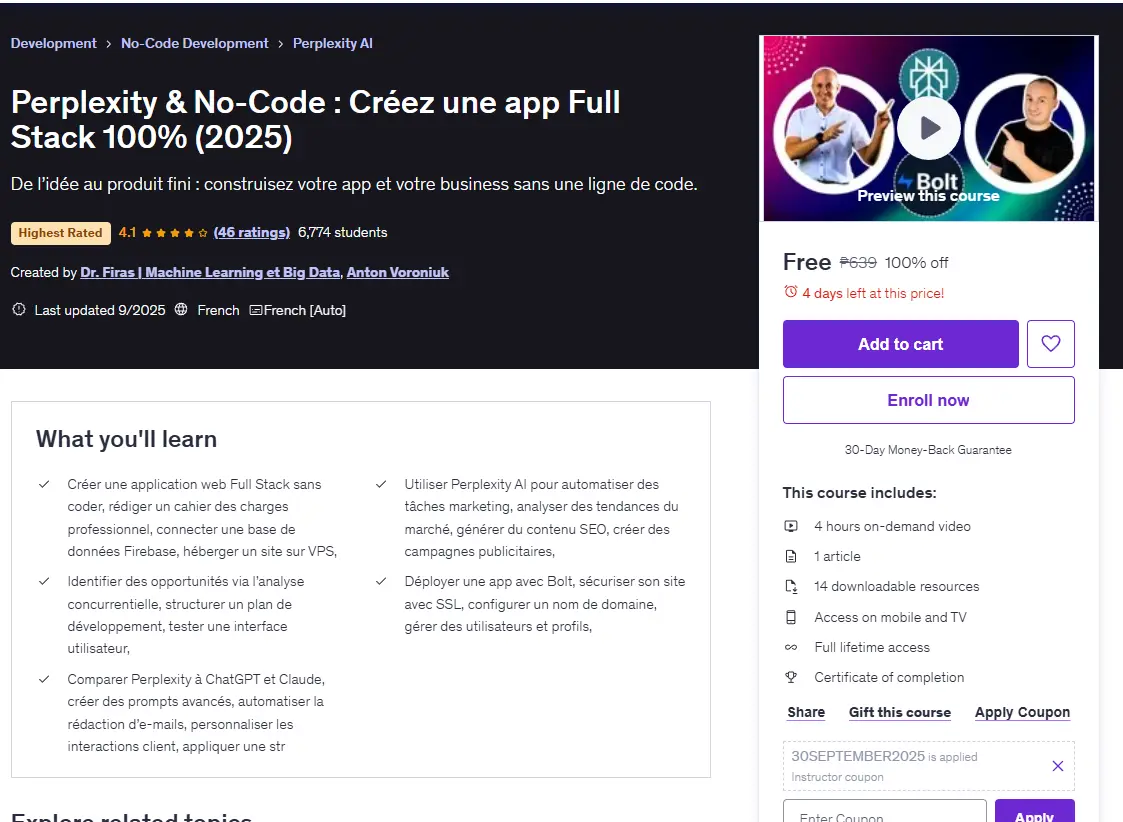Go to Perplexity AI topic breadcrumb

332,43
